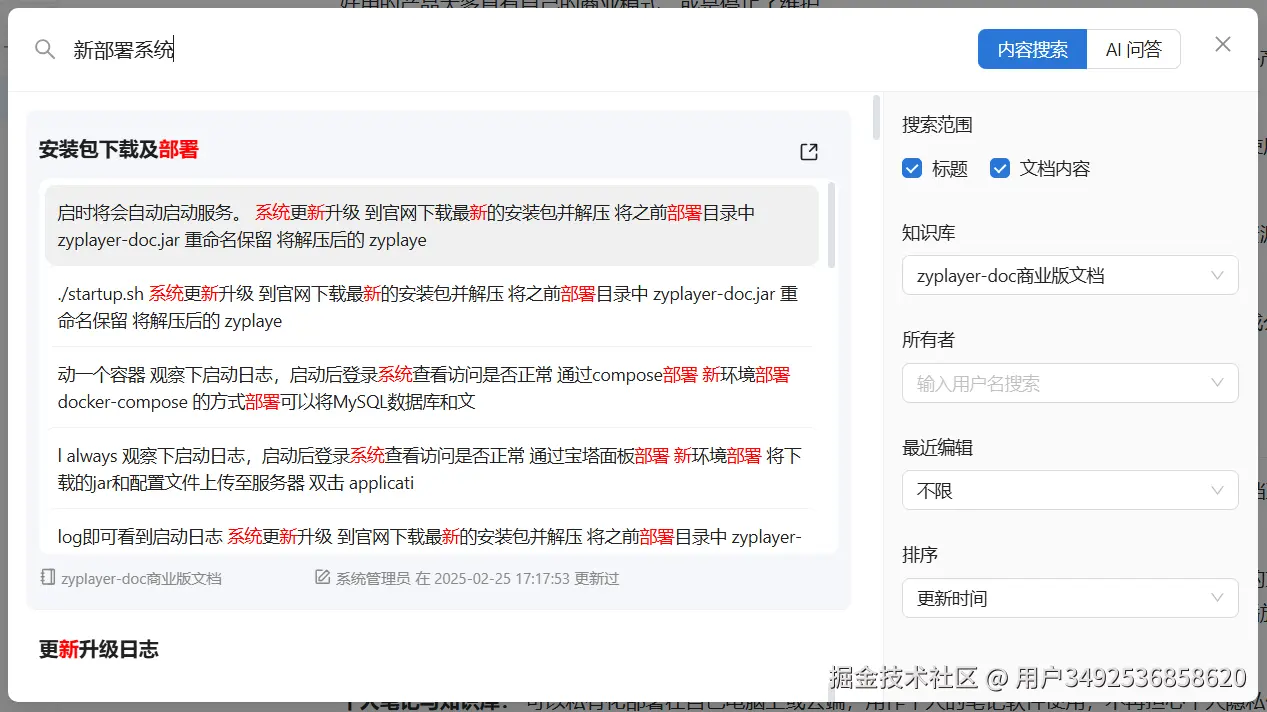The image size is (1267, 712).
Task: Click the magnifier search icon
Action: pos(44,49)
